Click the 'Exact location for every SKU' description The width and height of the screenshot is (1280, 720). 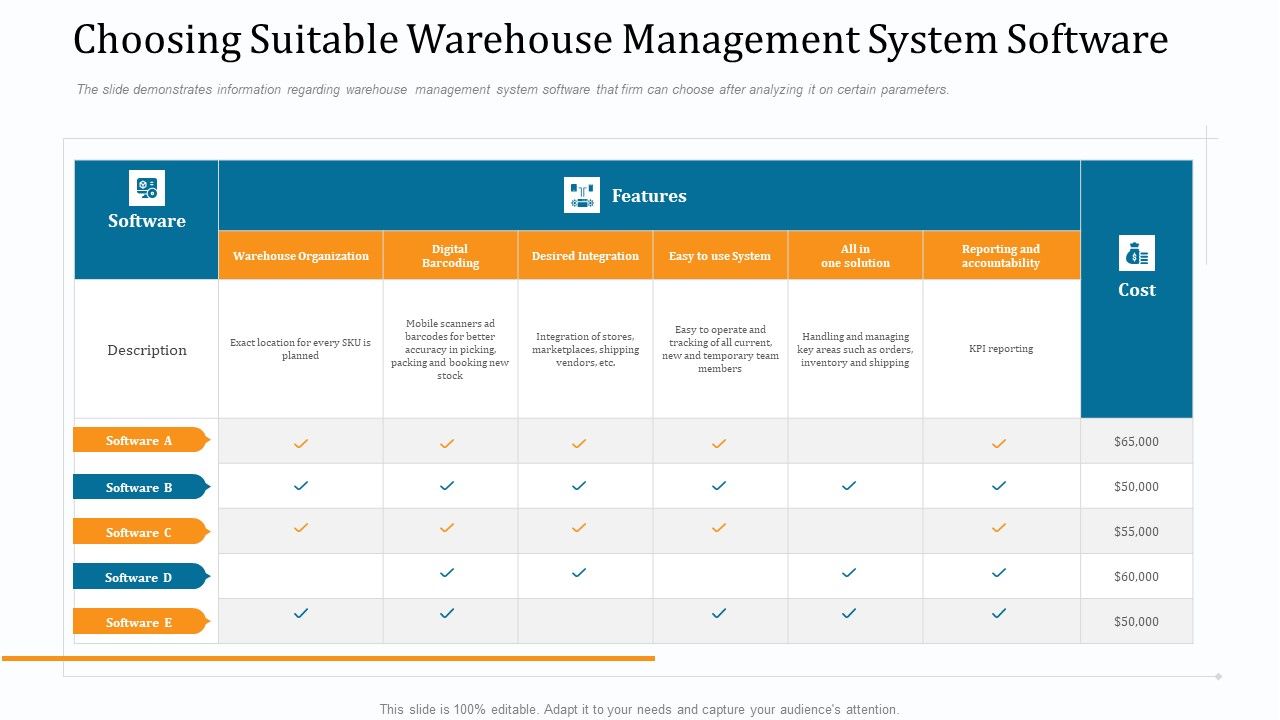pyautogui.click(x=300, y=349)
